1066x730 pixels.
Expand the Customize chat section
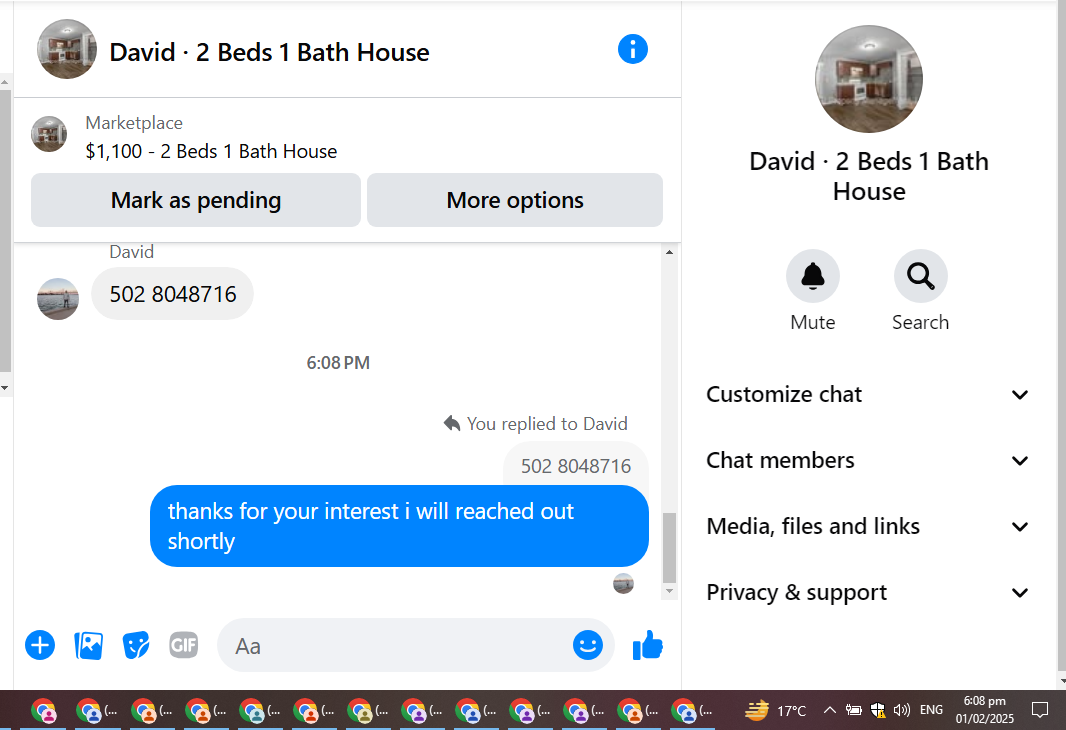[867, 394]
